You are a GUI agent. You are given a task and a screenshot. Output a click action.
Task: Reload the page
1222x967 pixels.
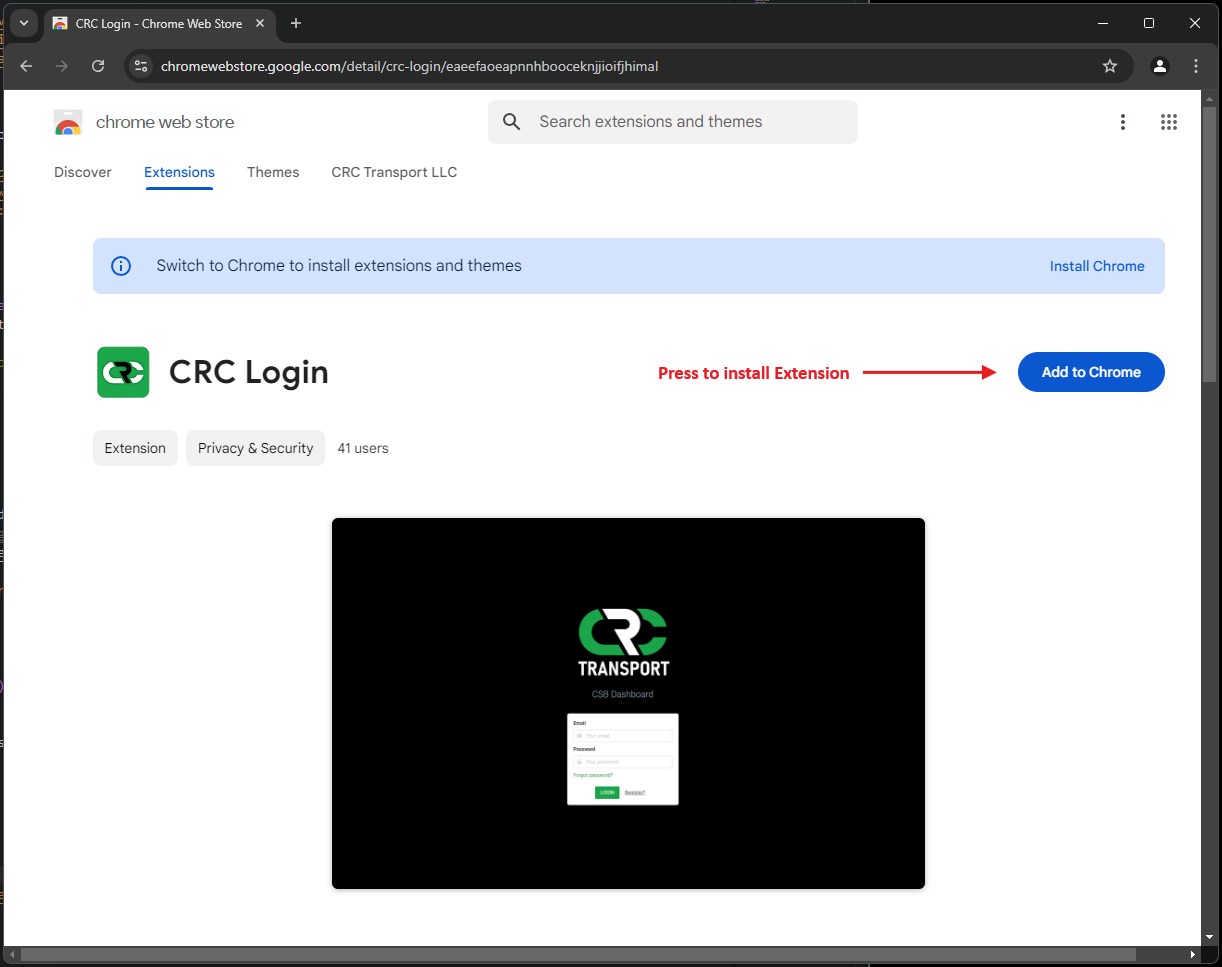[x=98, y=66]
